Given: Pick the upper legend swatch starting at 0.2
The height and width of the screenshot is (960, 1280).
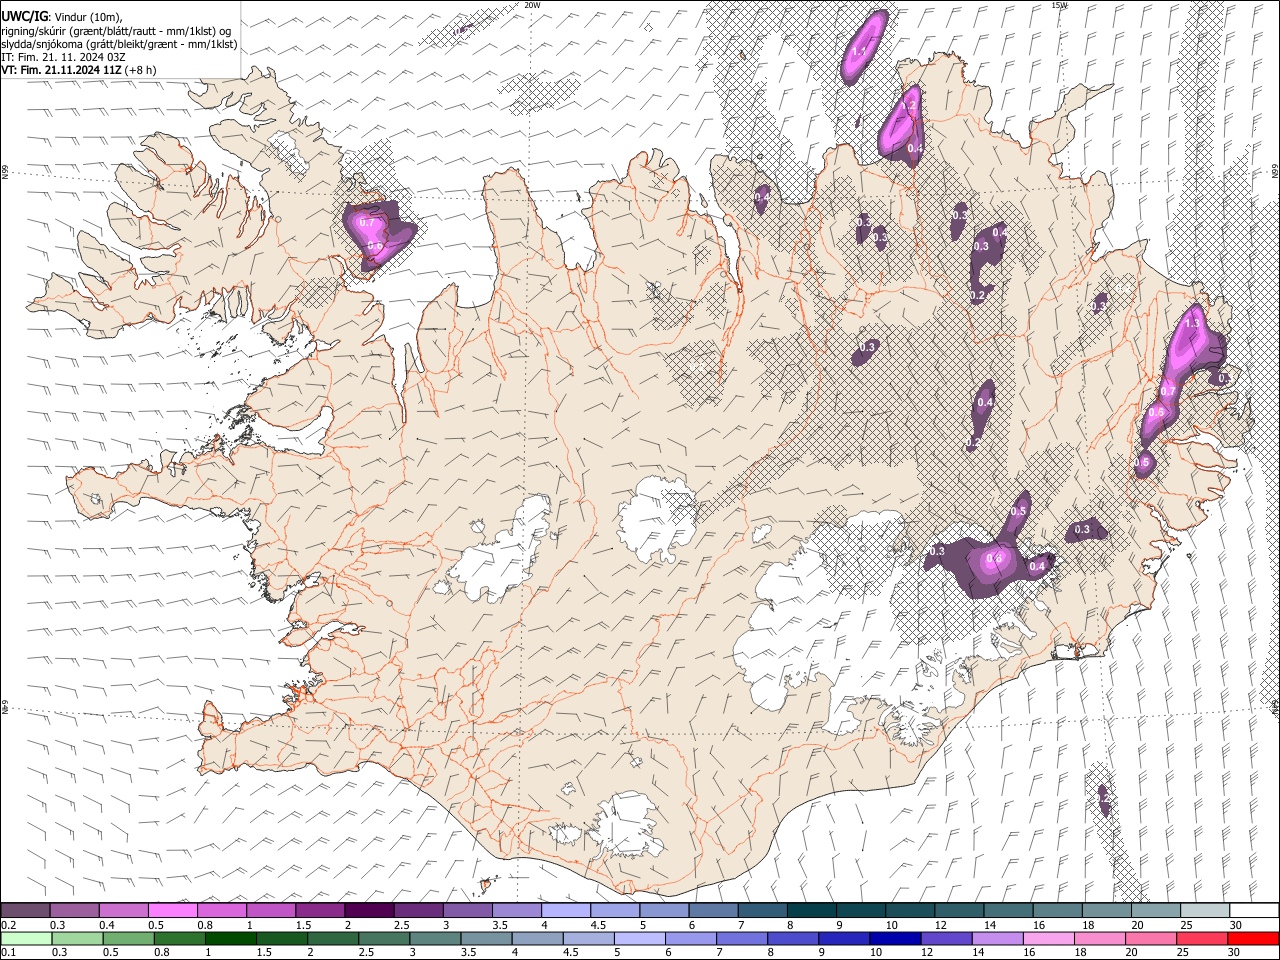Looking at the screenshot, I should 25,911.
